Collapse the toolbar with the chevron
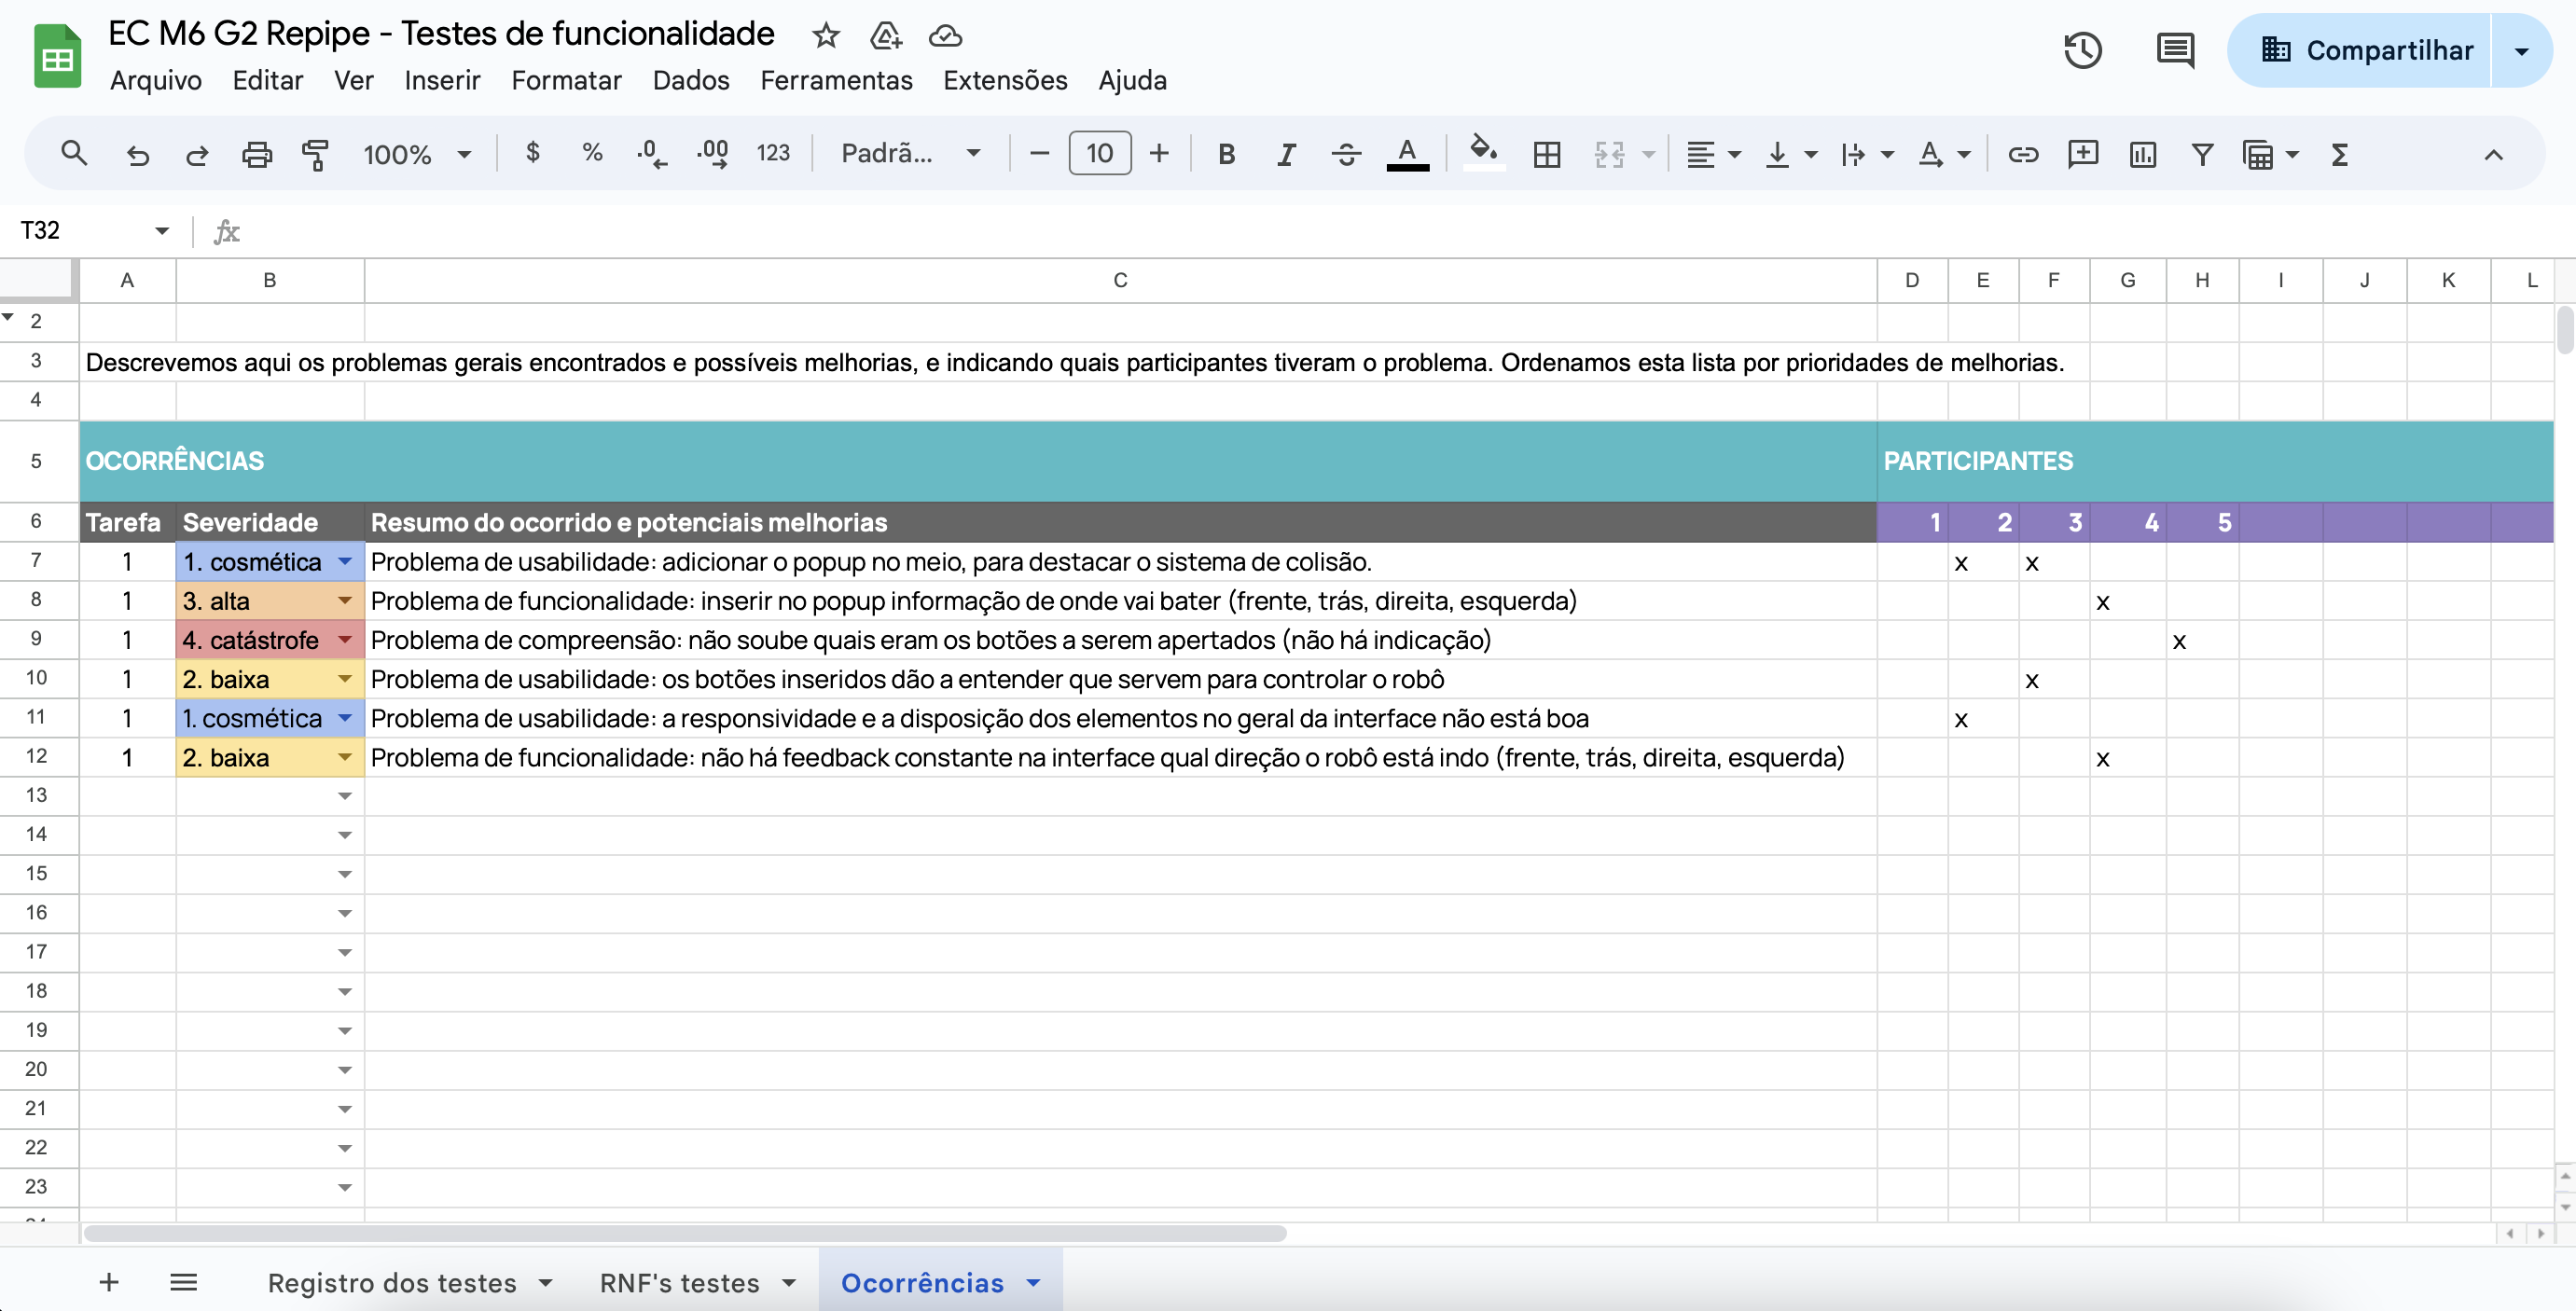 [2493, 154]
